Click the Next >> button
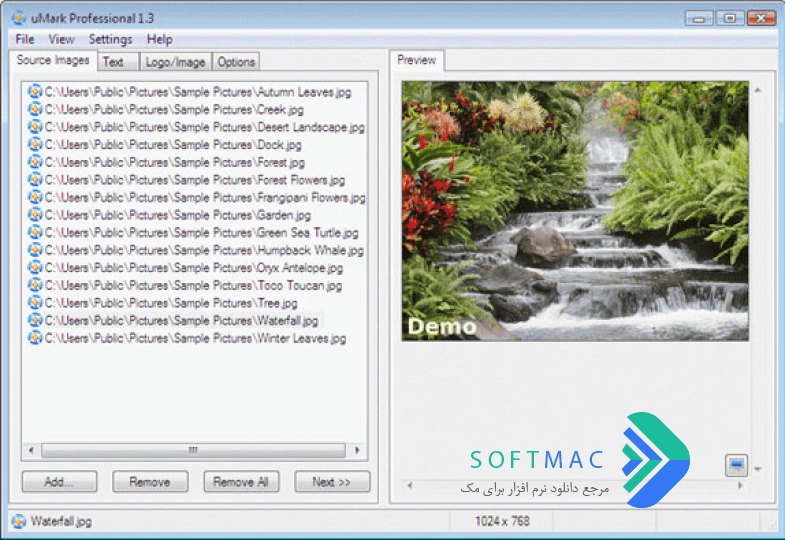785x540 pixels. point(332,481)
